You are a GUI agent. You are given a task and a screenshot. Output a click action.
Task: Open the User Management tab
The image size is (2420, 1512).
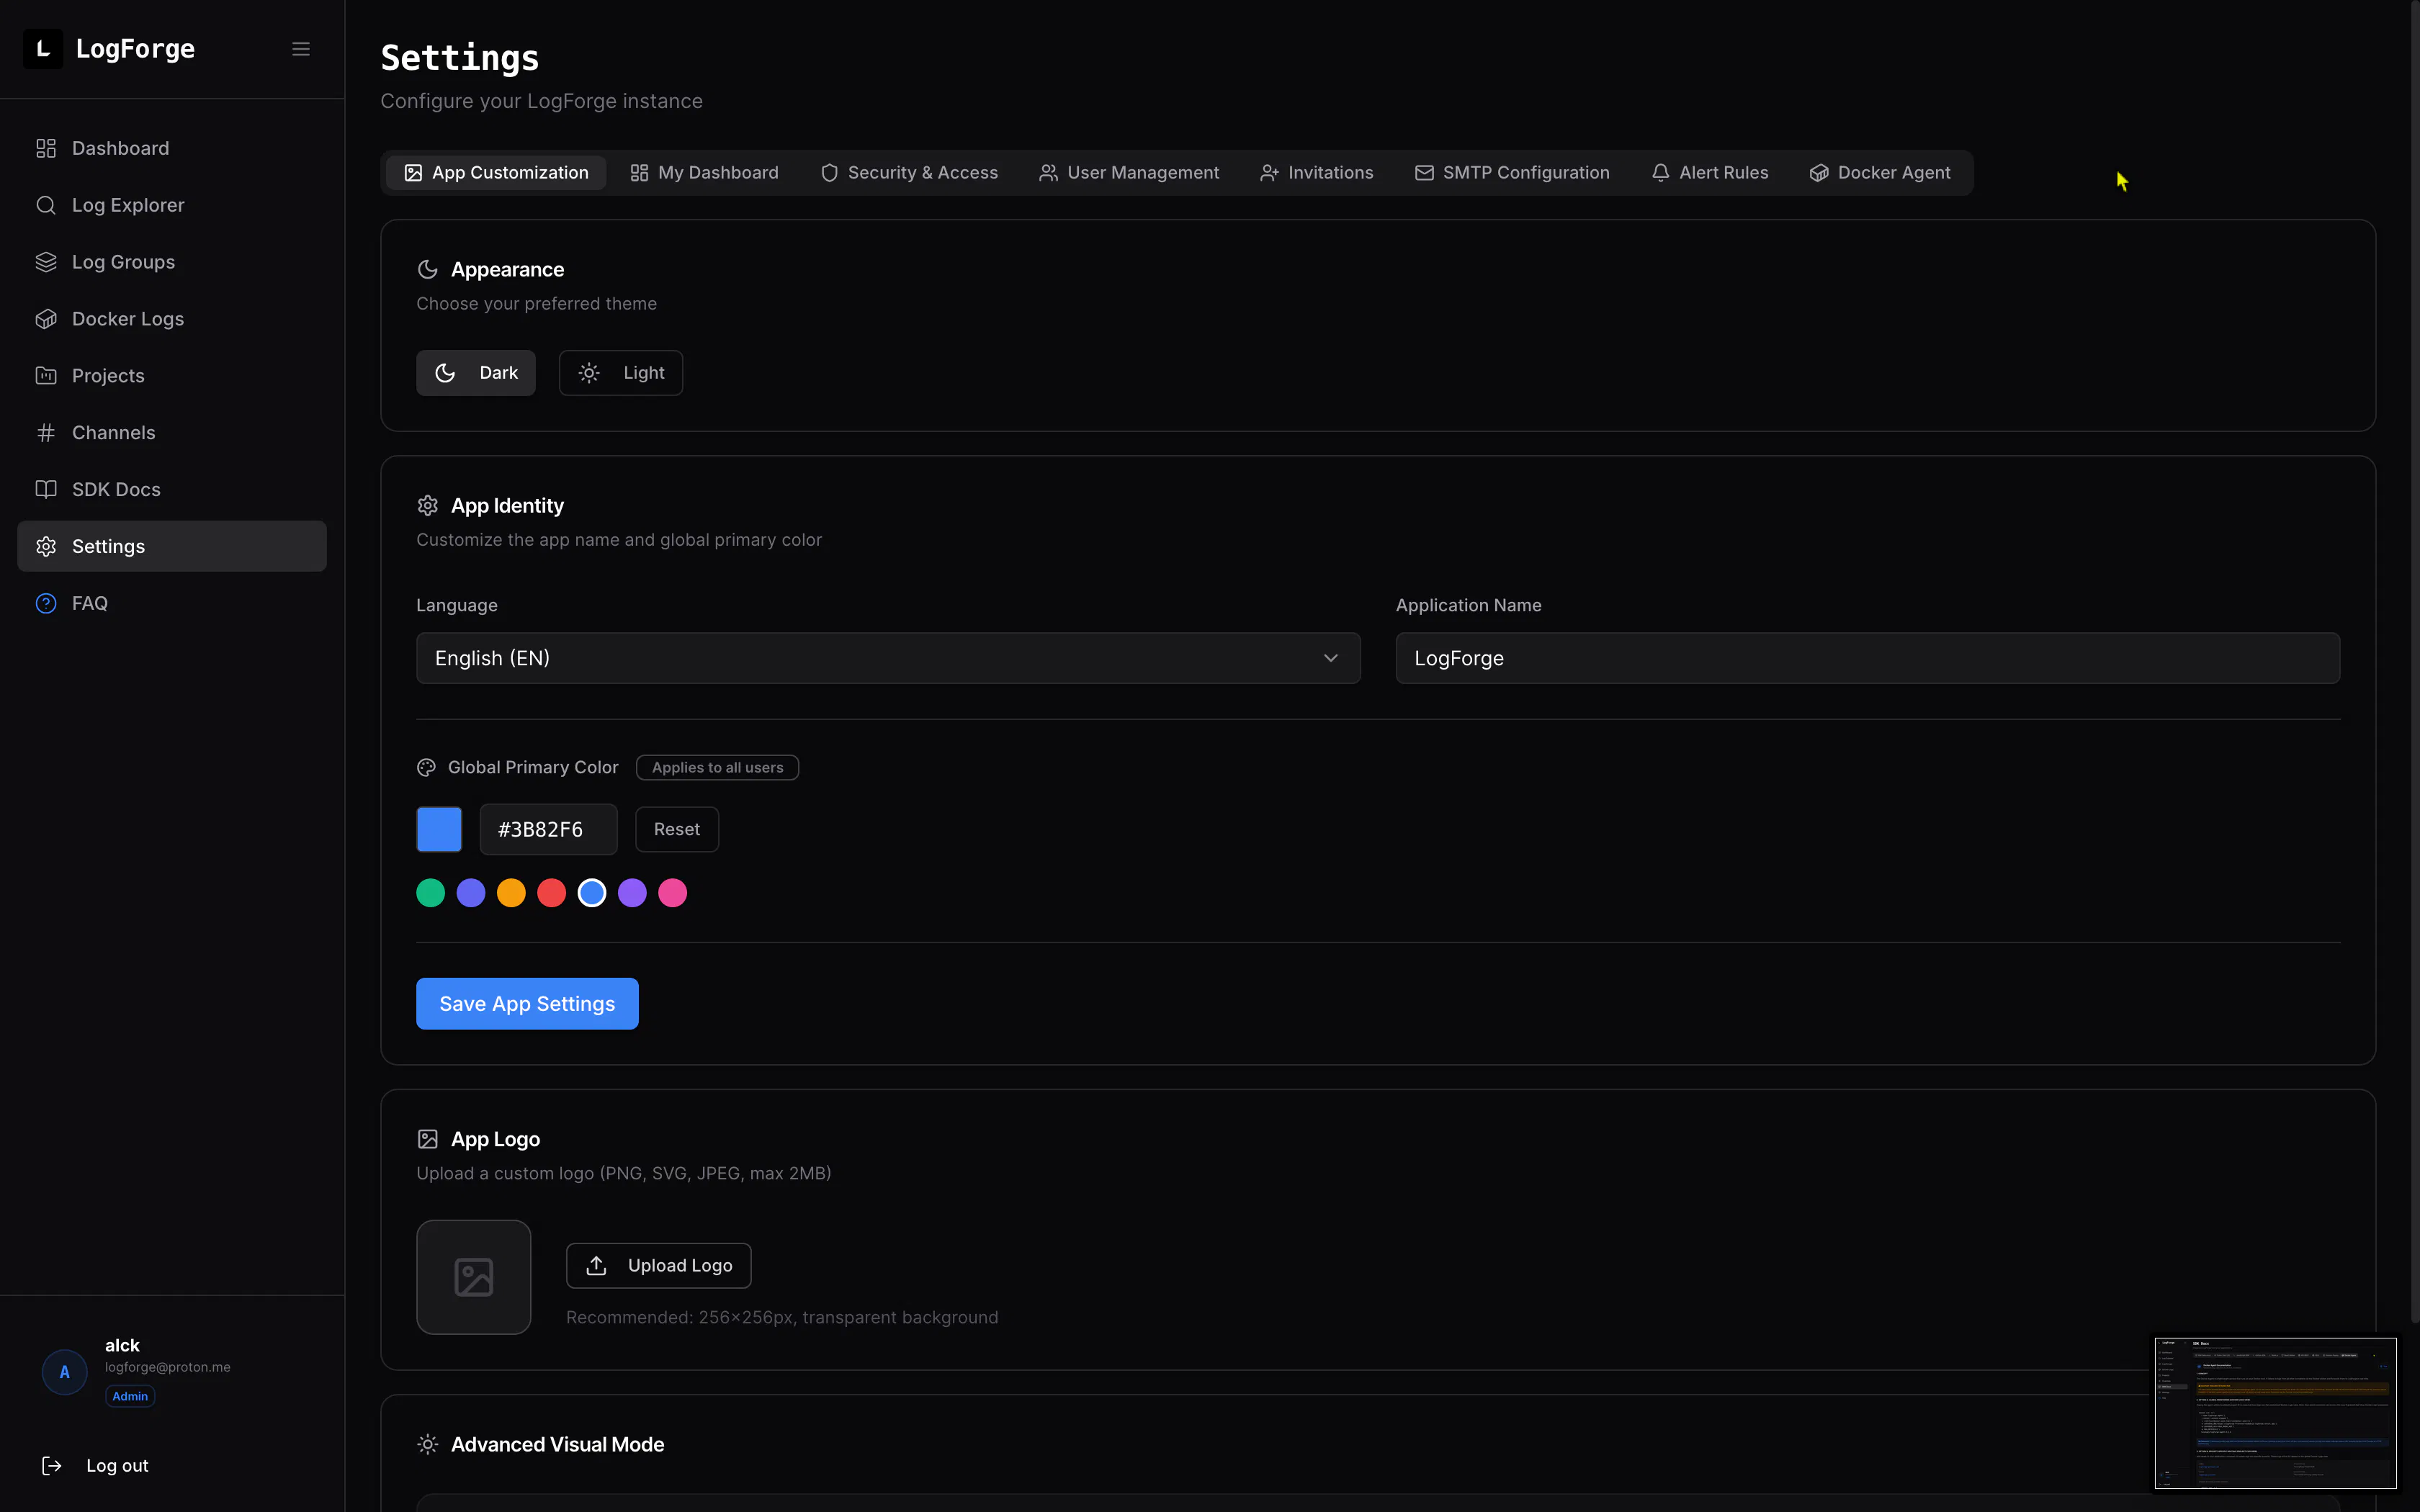tap(1129, 173)
